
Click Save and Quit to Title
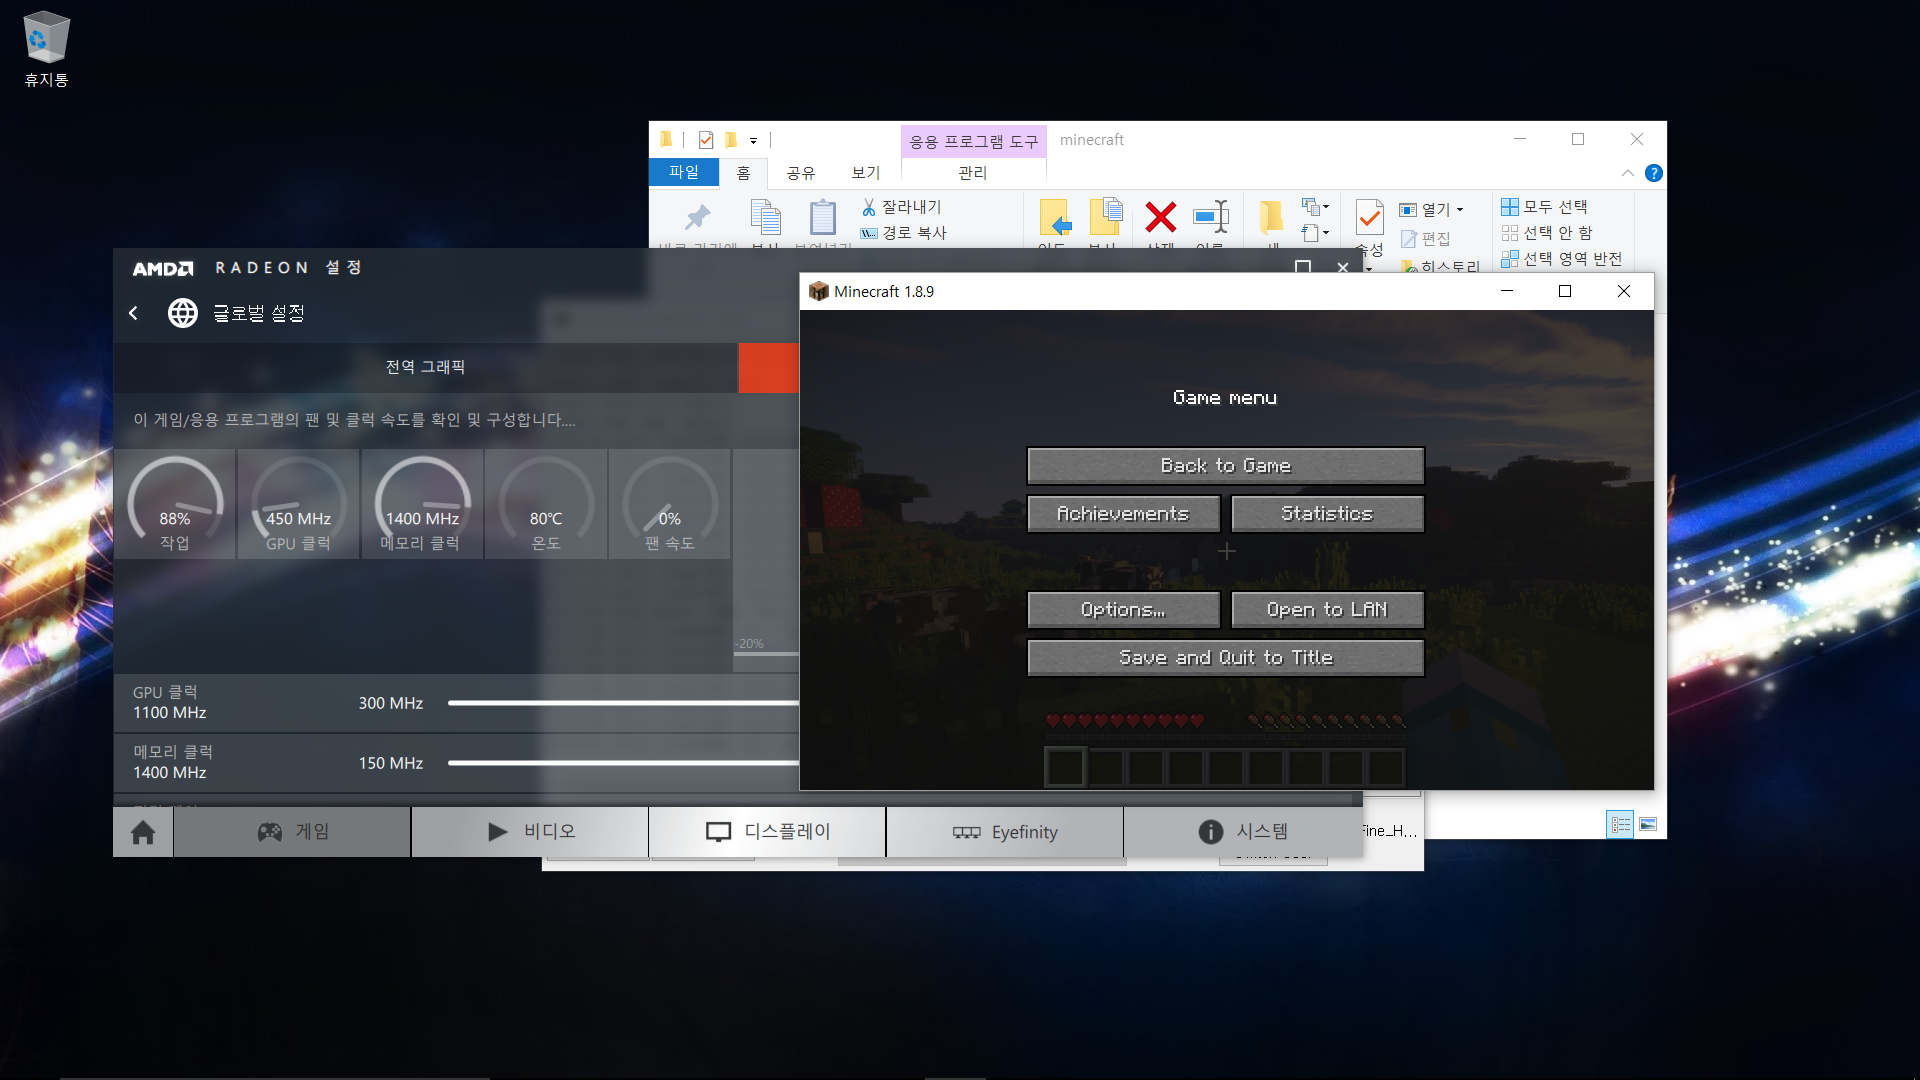tap(1225, 658)
